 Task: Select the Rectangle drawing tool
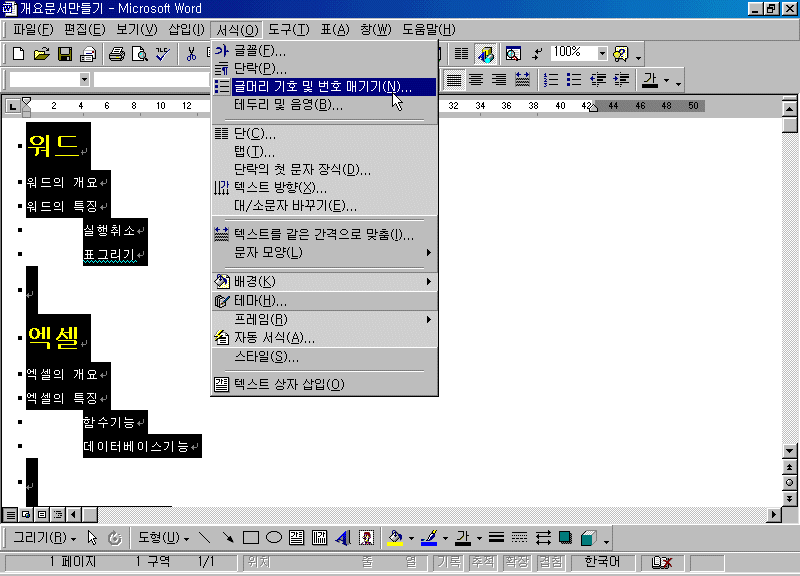(x=251, y=538)
